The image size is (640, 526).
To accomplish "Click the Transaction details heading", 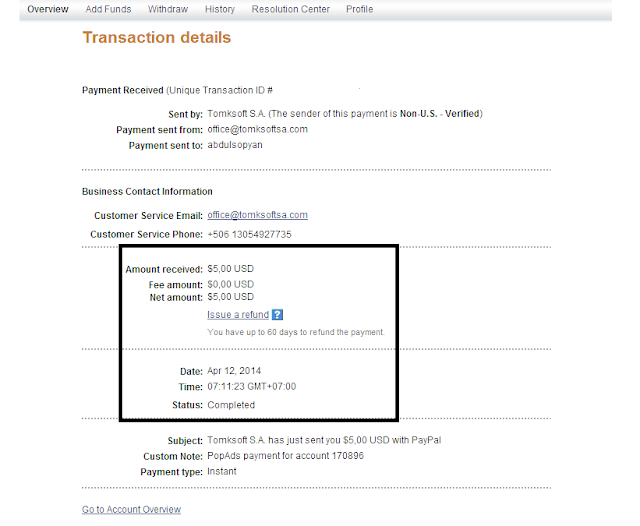I will (157, 38).
